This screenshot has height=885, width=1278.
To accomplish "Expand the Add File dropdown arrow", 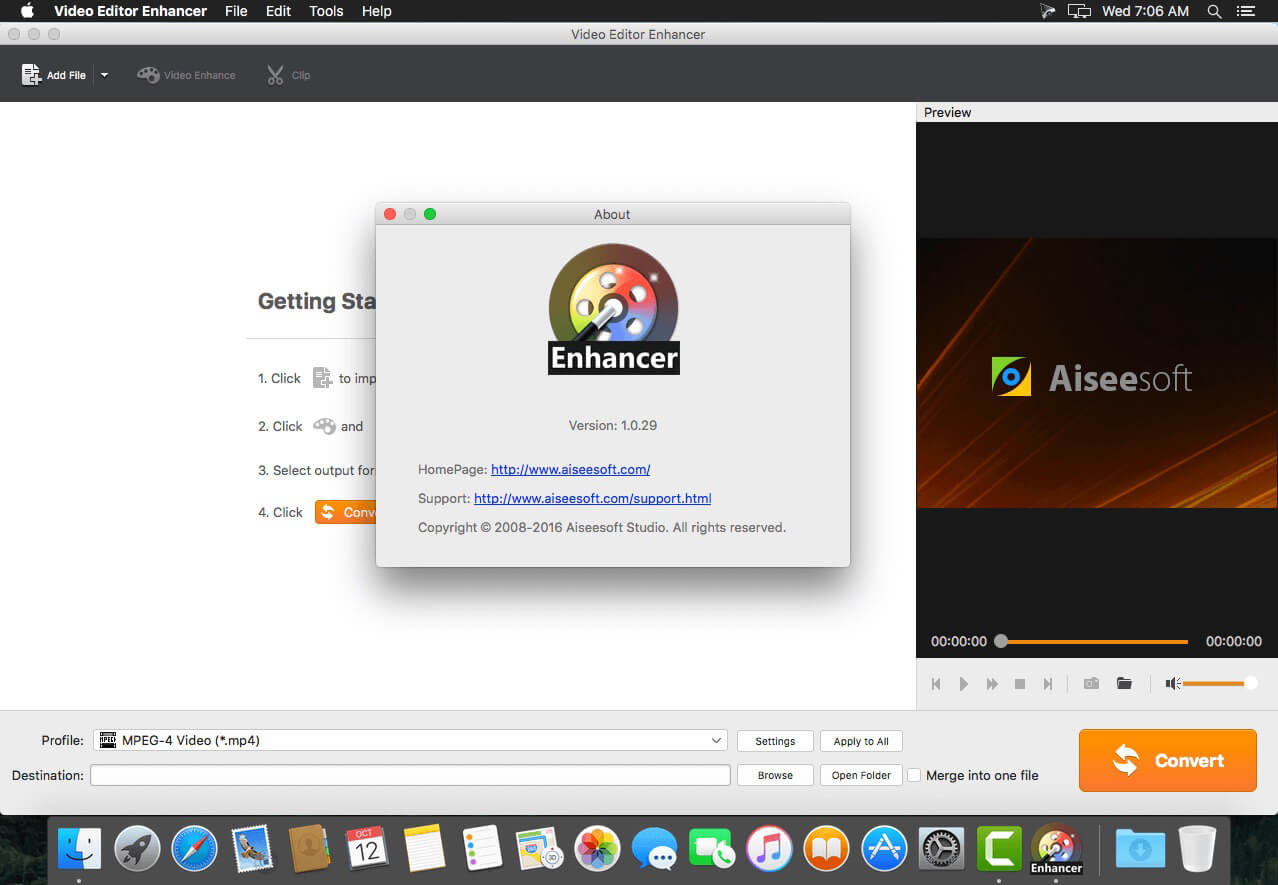I will [x=104, y=75].
